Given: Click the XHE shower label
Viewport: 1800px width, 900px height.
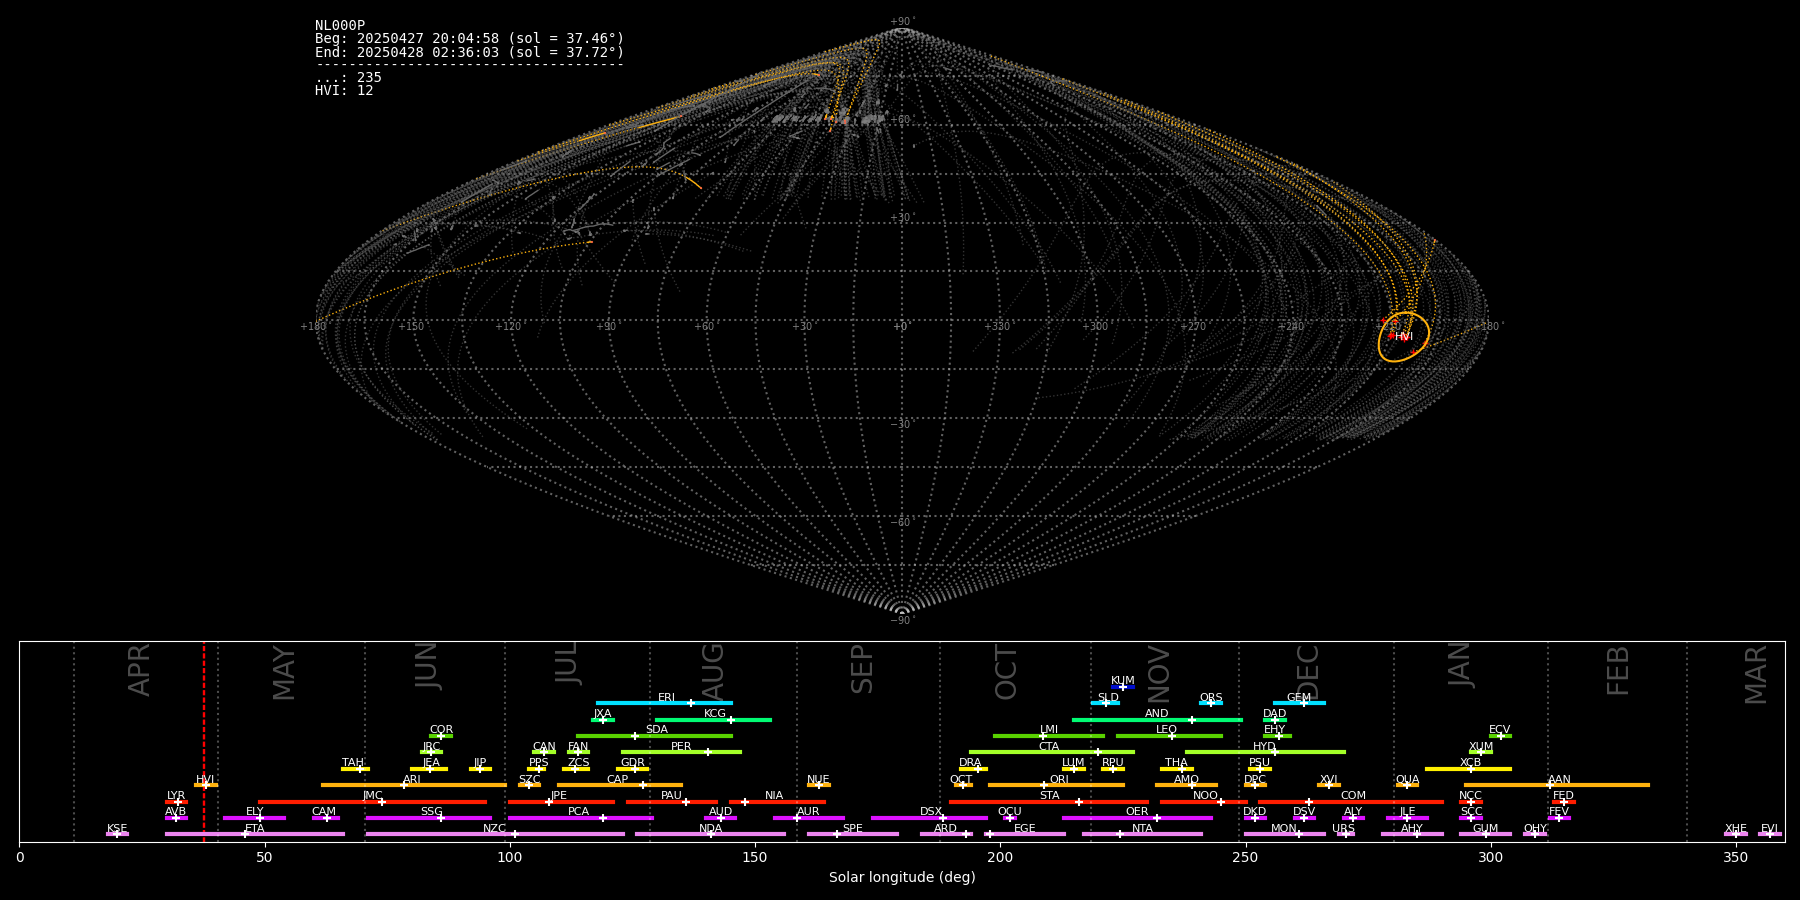Looking at the screenshot, I should click(x=1735, y=829).
